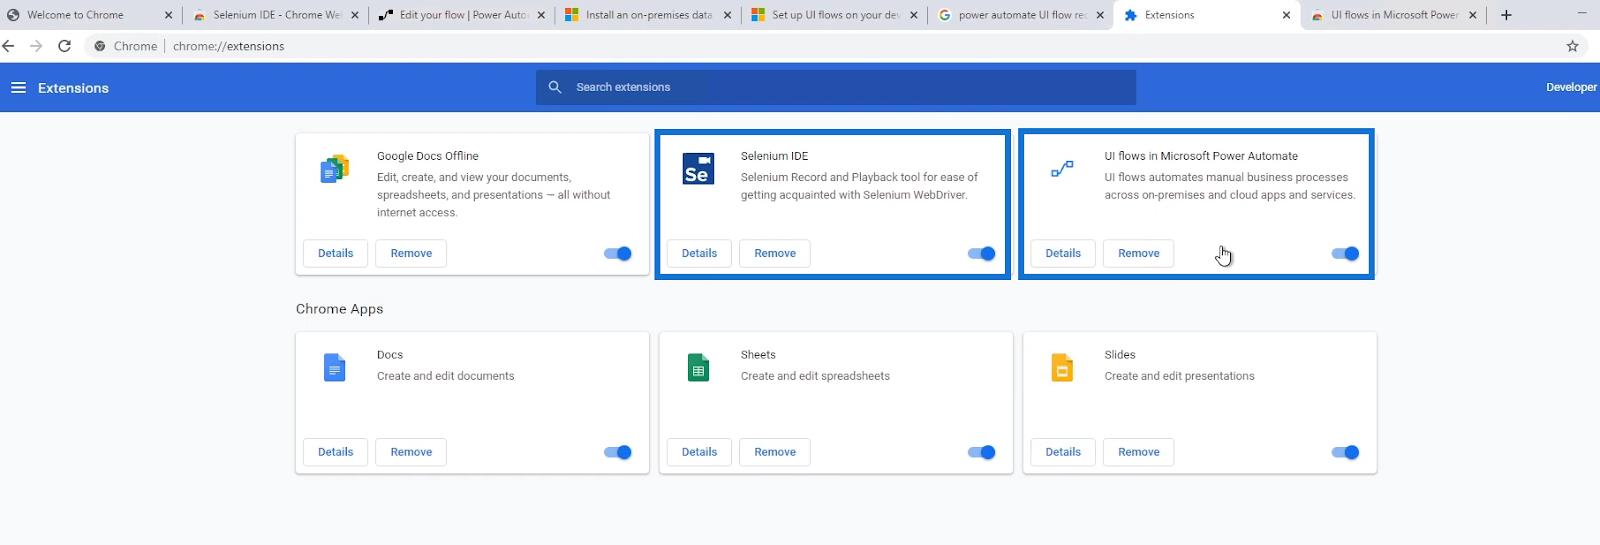Viewport: 1600px width, 545px height.
Task: Click the Developer mode label
Action: click(x=1572, y=87)
